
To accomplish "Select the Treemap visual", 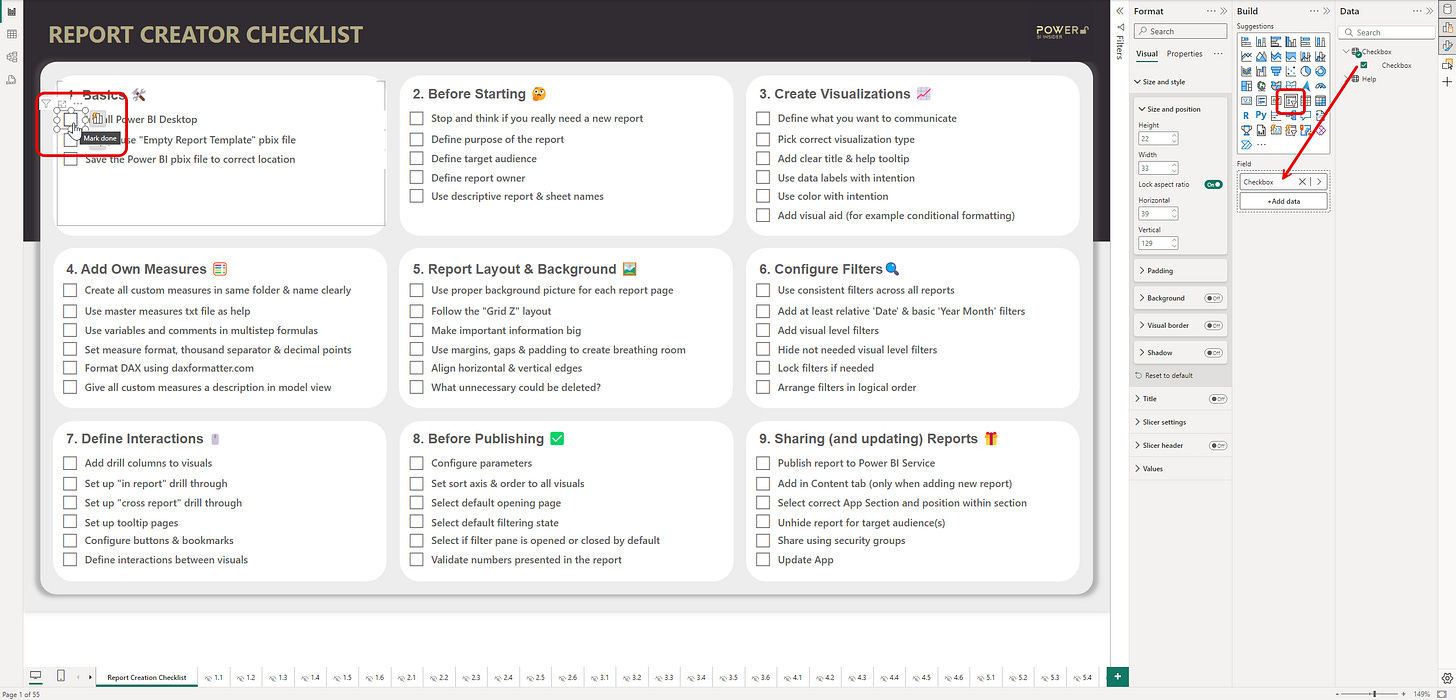I will coord(1246,86).
